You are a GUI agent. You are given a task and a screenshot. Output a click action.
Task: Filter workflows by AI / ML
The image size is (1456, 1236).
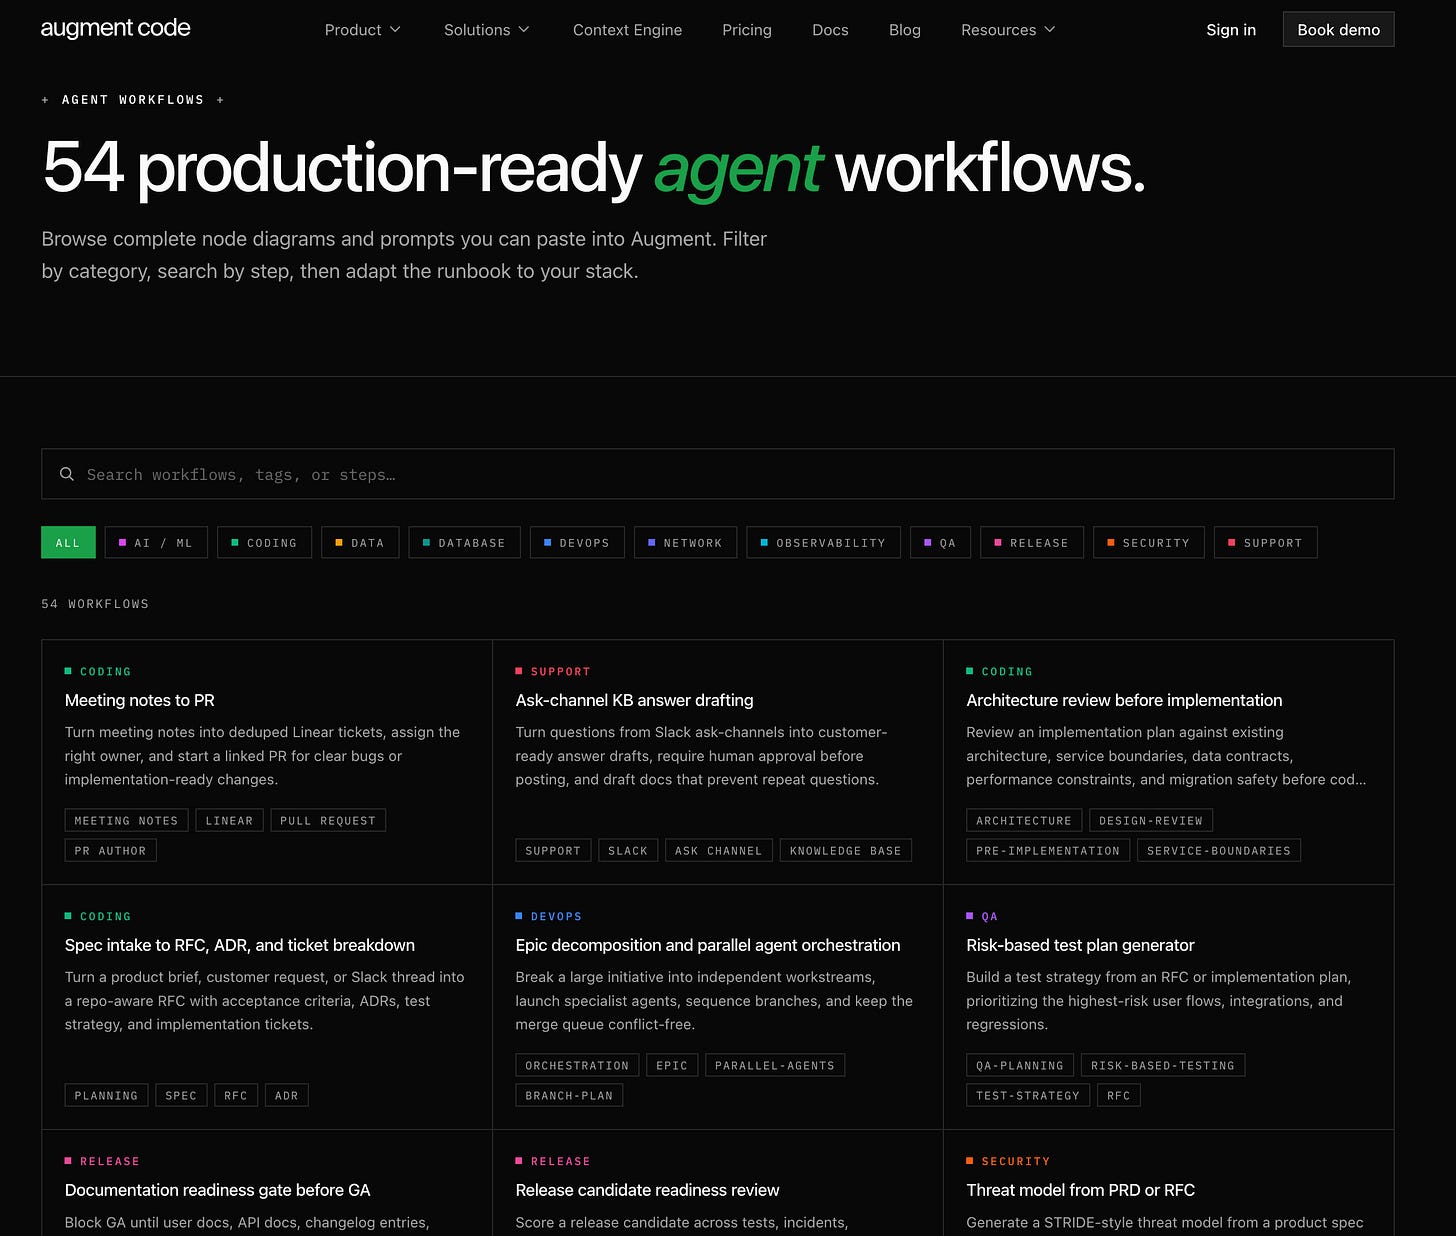[156, 543]
